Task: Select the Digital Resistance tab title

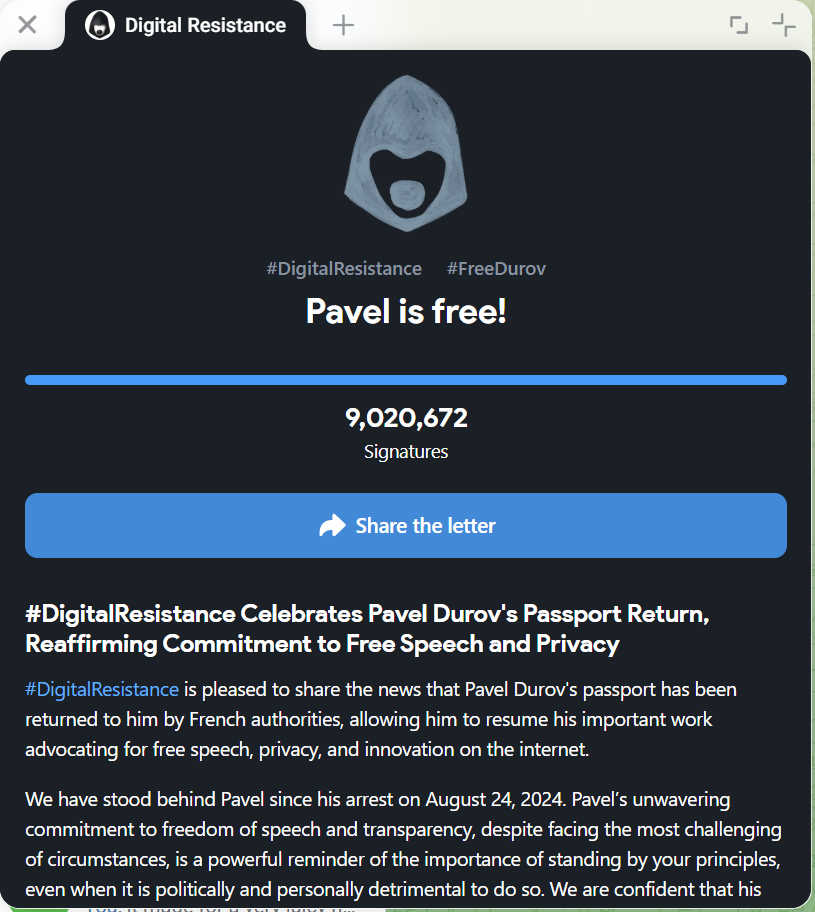Action: [205, 25]
